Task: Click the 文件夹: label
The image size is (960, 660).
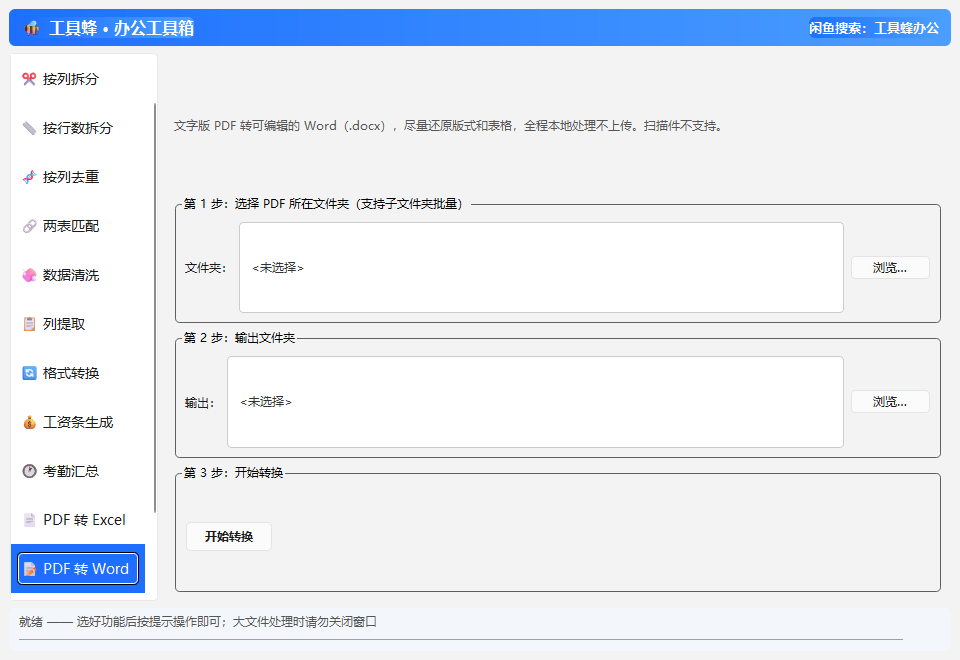Action: click(205, 268)
